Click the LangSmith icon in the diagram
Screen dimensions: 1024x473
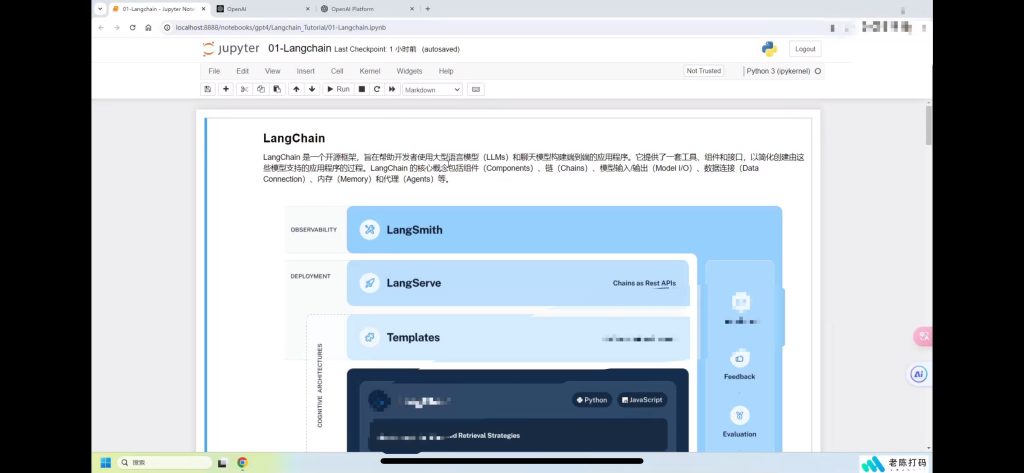coord(370,229)
